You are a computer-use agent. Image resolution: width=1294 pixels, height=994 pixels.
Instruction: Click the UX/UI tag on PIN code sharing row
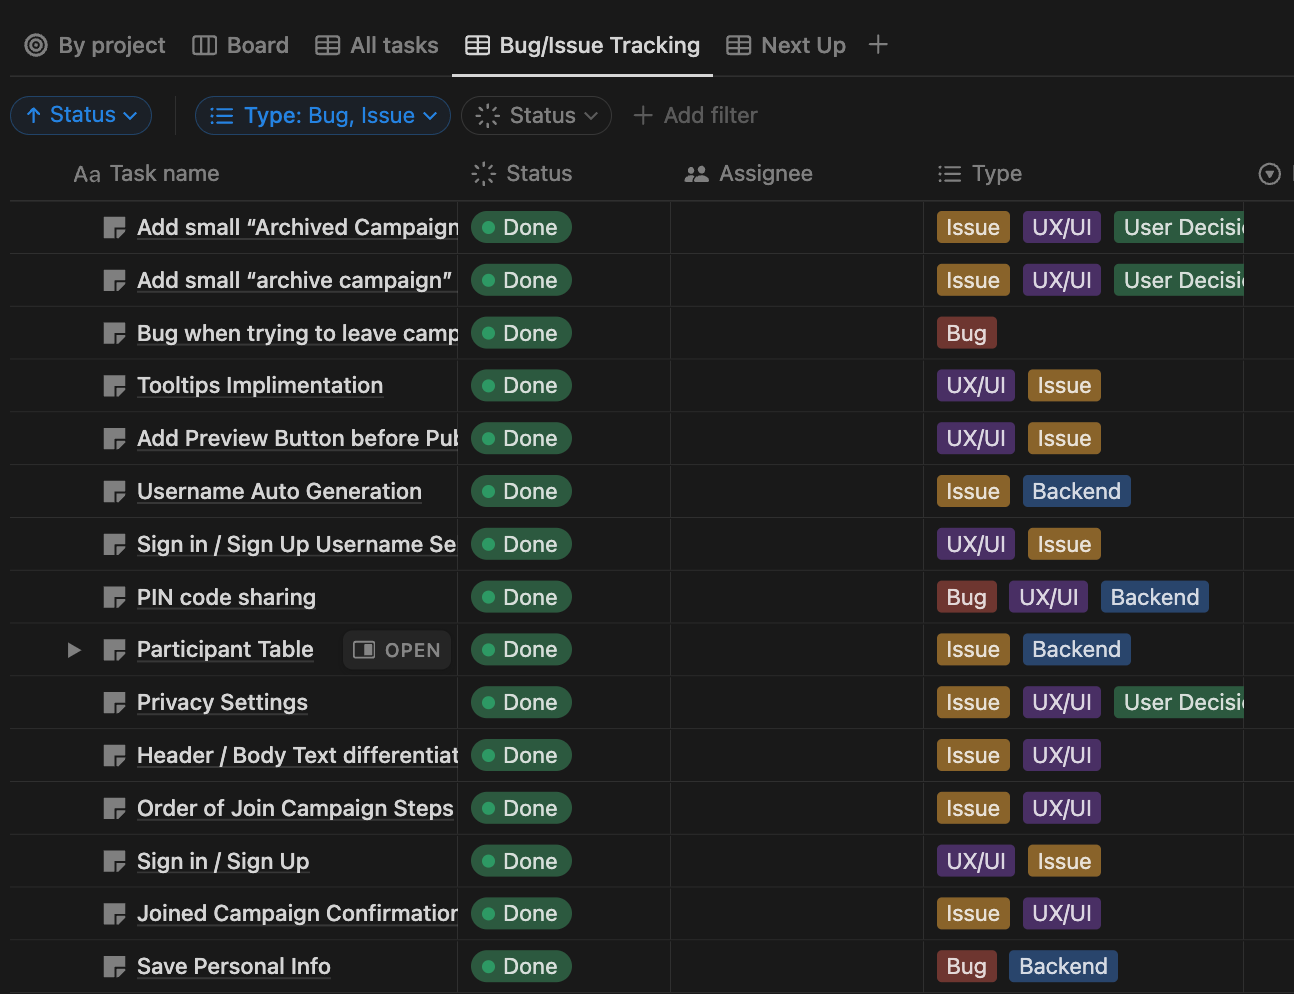click(x=1049, y=598)
